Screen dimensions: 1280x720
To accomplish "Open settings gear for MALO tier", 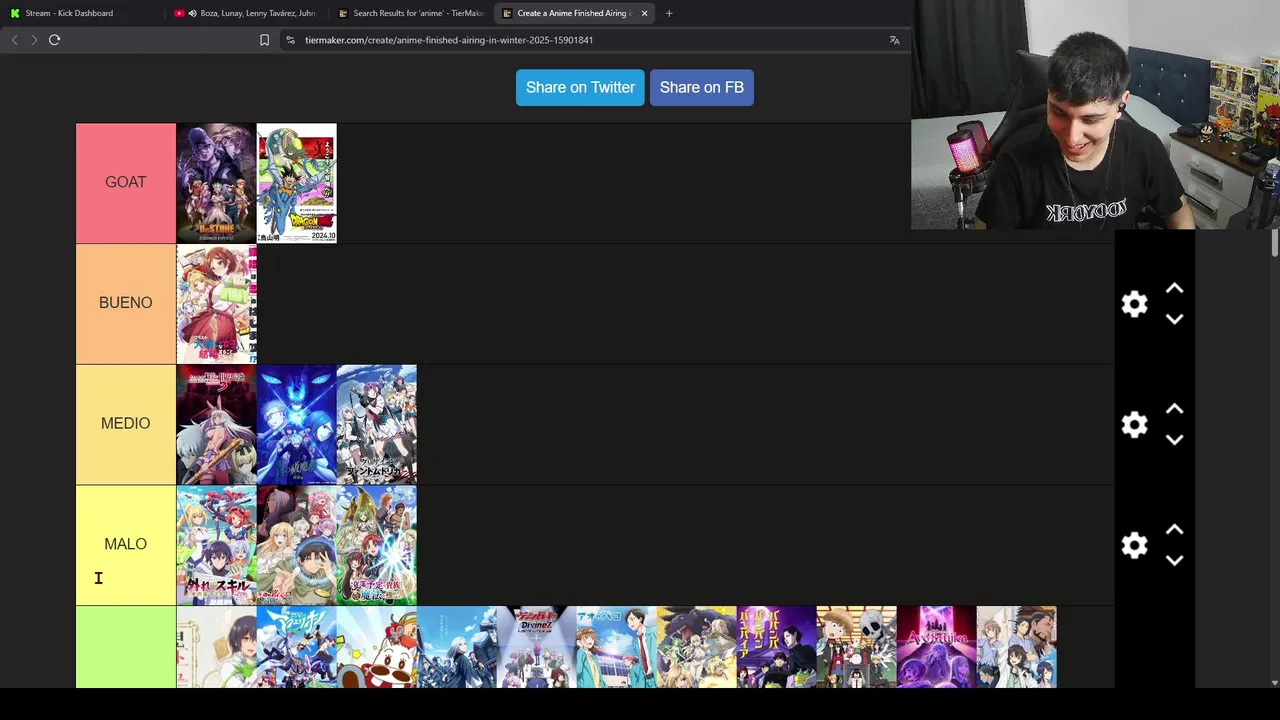I will 1134,545.
